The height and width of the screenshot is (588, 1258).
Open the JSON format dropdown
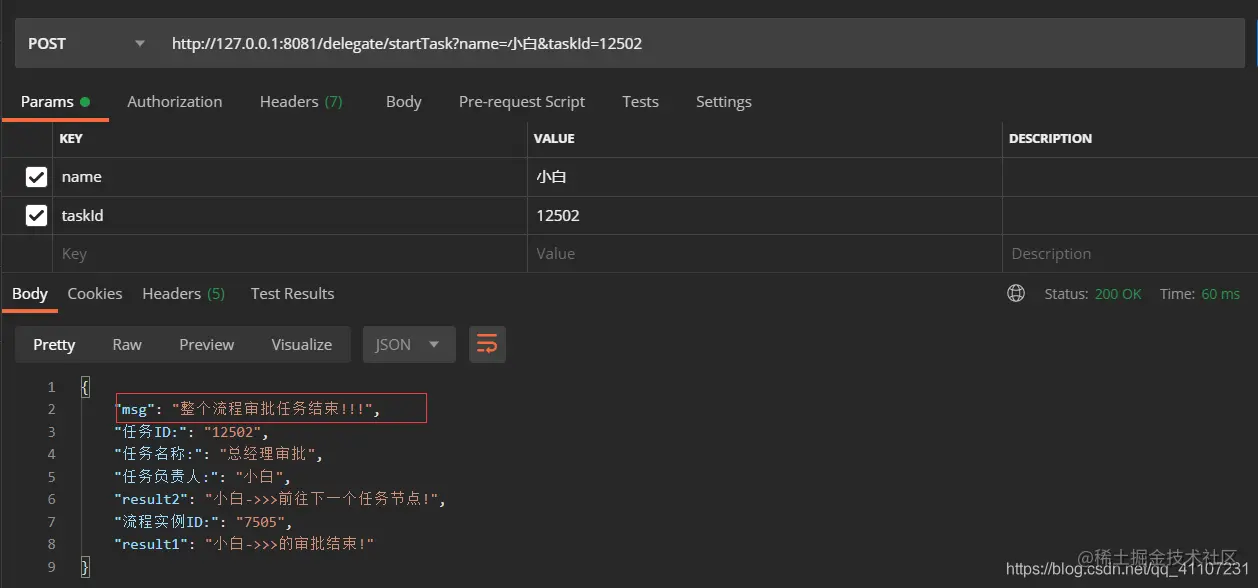point(409,344)
